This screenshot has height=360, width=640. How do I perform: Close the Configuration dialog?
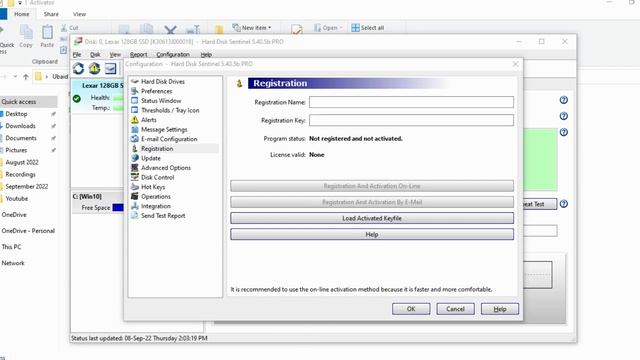pyautogui.click(x=516, y=64)
